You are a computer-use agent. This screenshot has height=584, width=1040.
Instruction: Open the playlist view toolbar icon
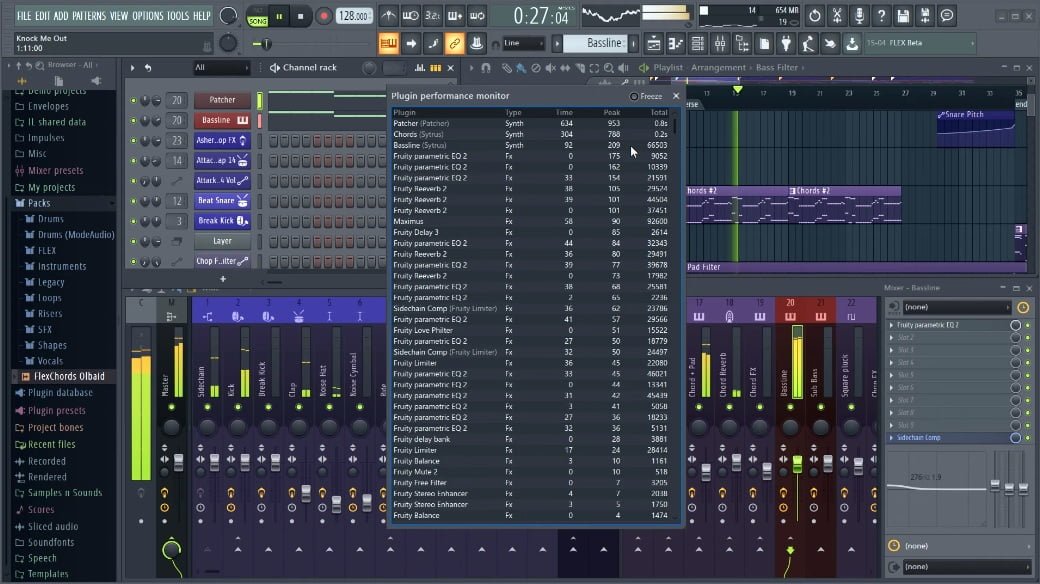pos(653,44)
